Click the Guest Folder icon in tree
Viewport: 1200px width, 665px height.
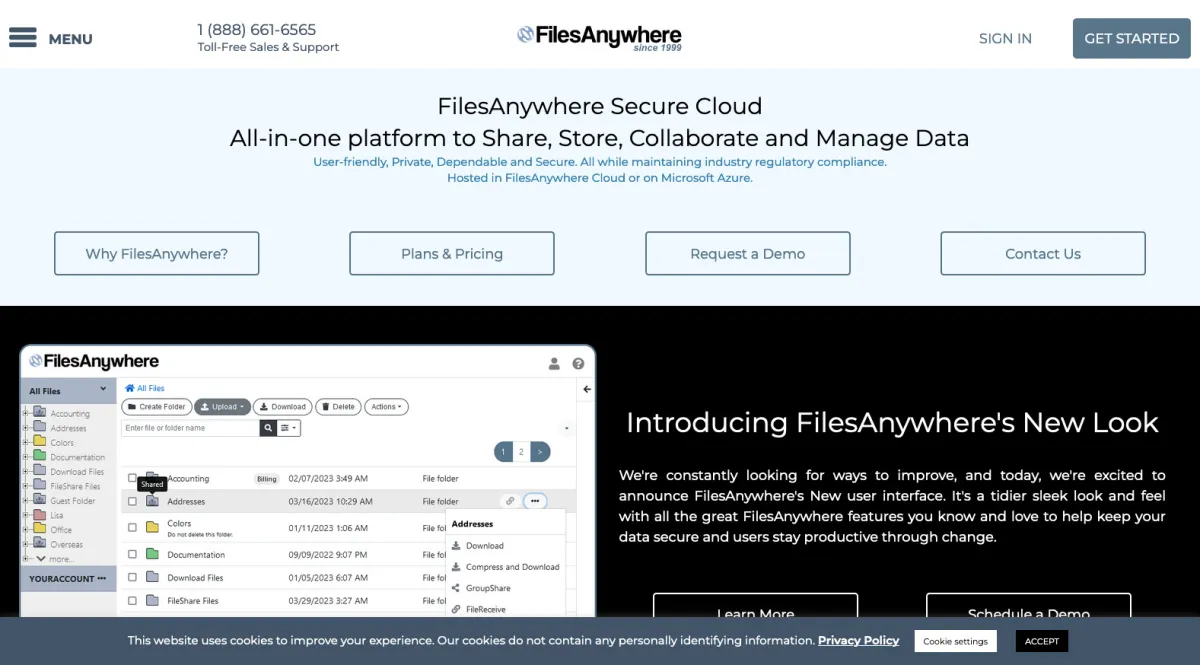pyautogui.click(x=40, y=500)
